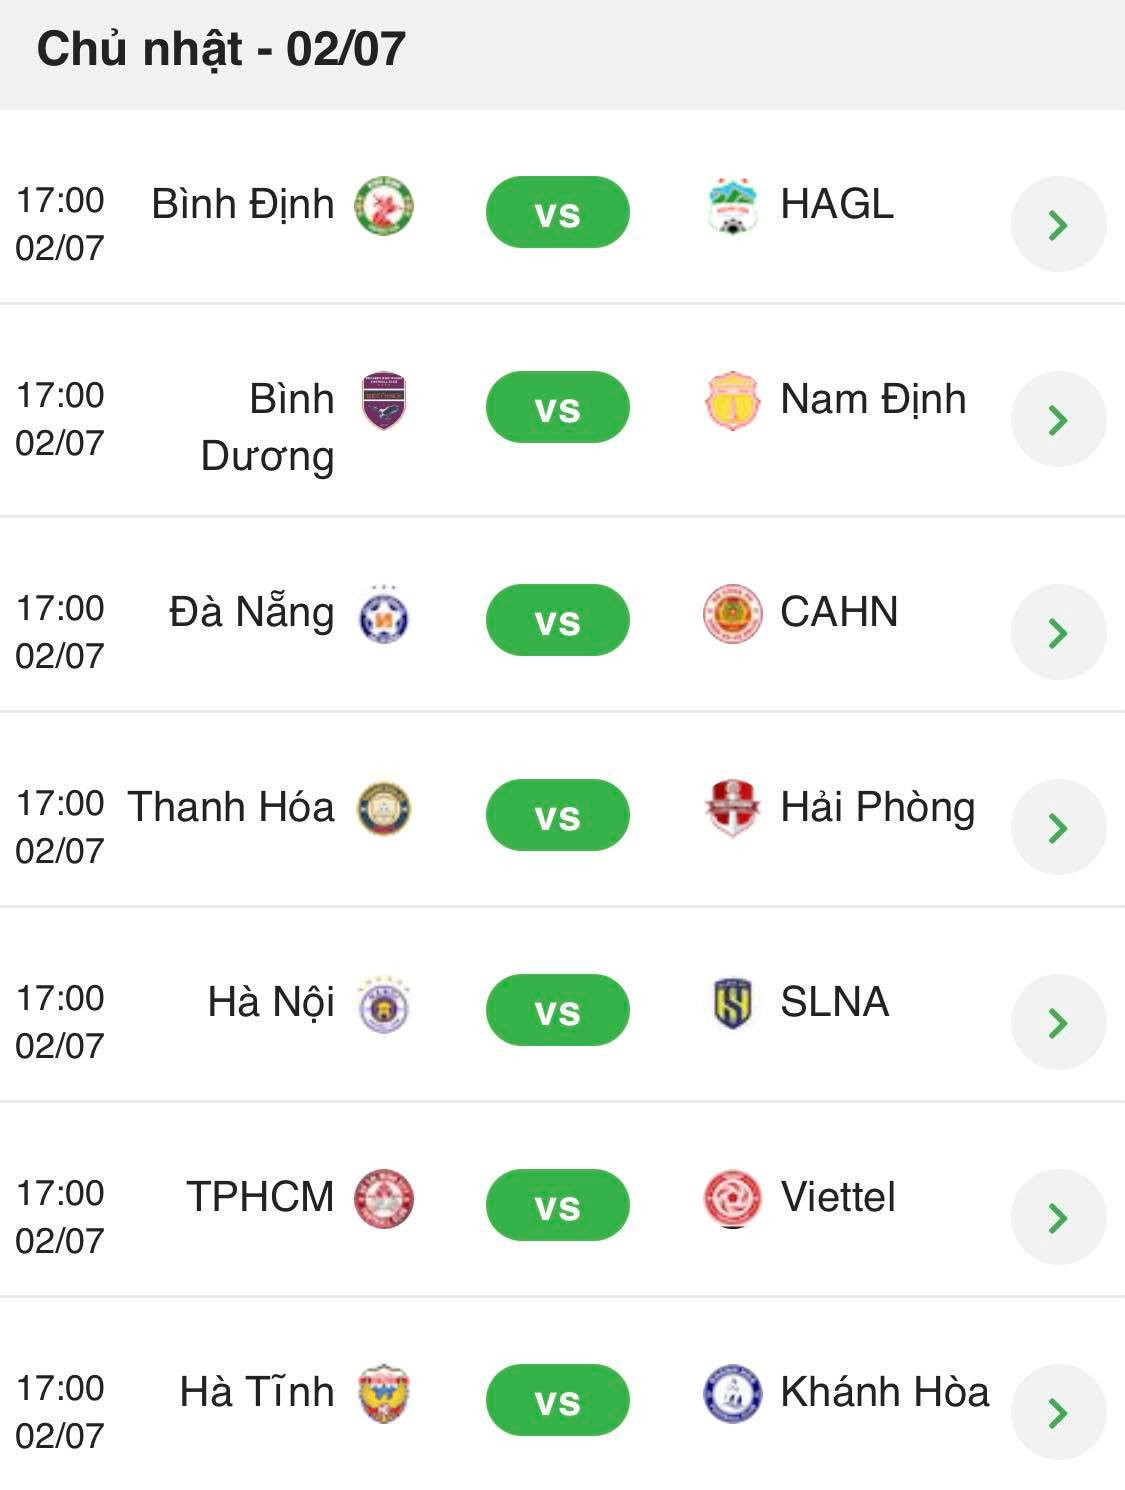Click the Nam Định team crest

tap(732, 401)
